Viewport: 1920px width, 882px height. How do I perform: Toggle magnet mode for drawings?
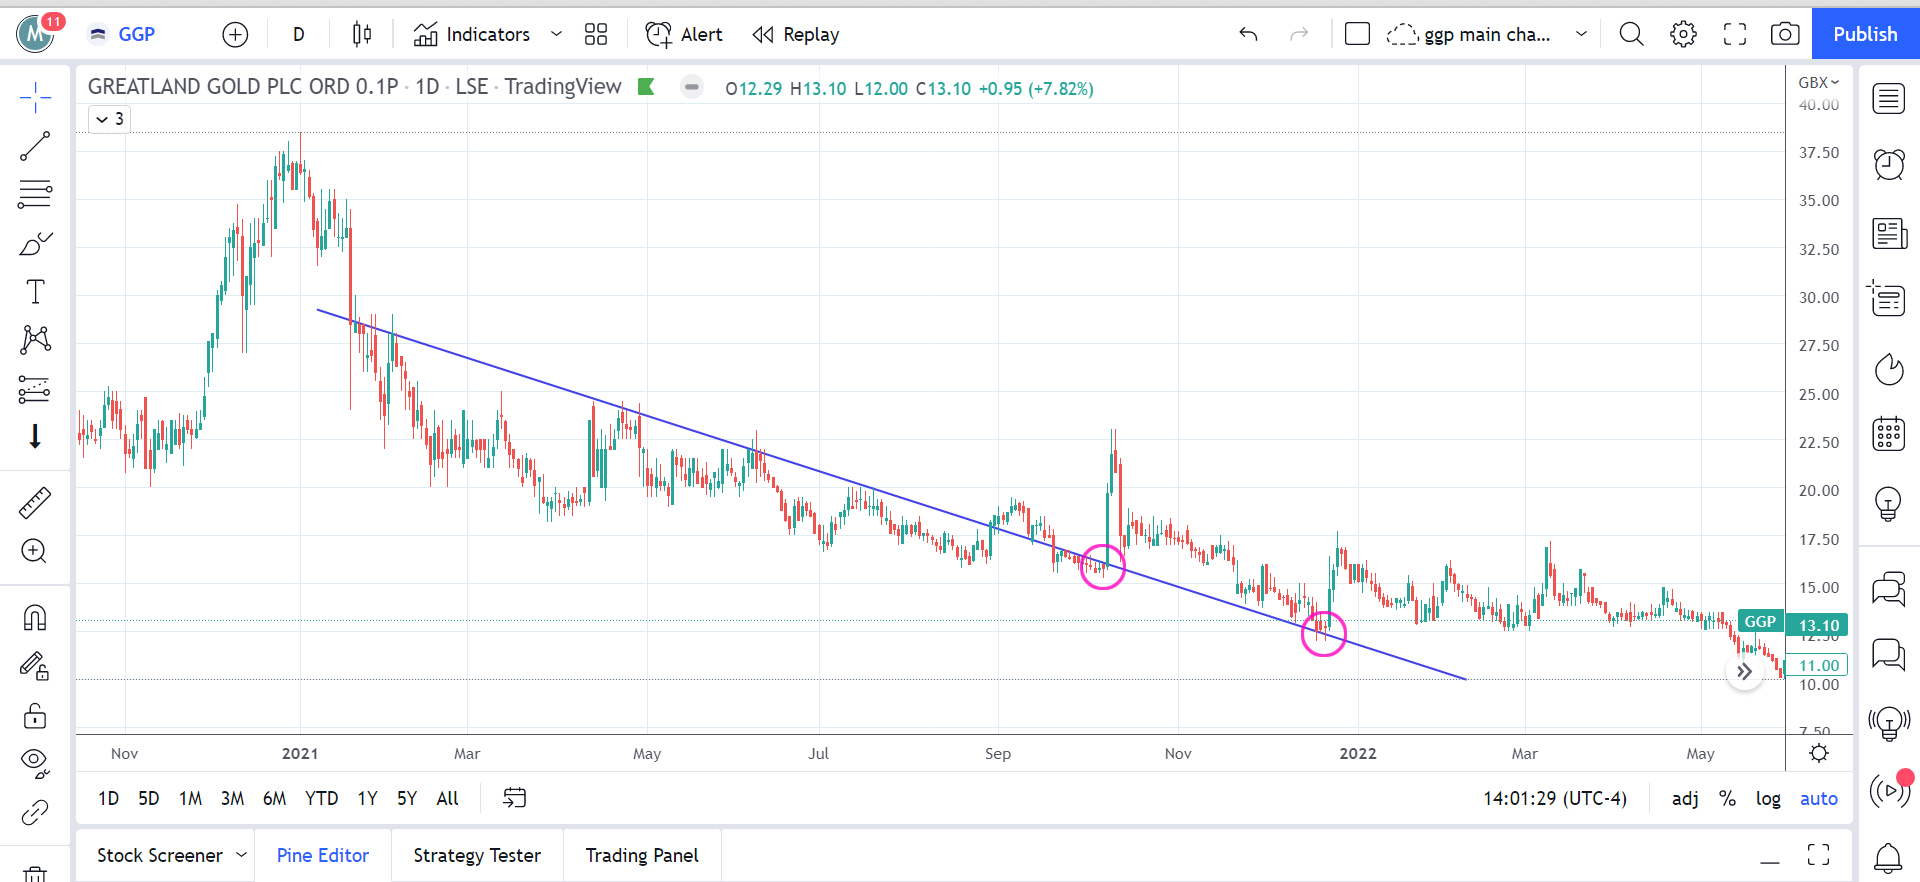[x=35, y=618]
